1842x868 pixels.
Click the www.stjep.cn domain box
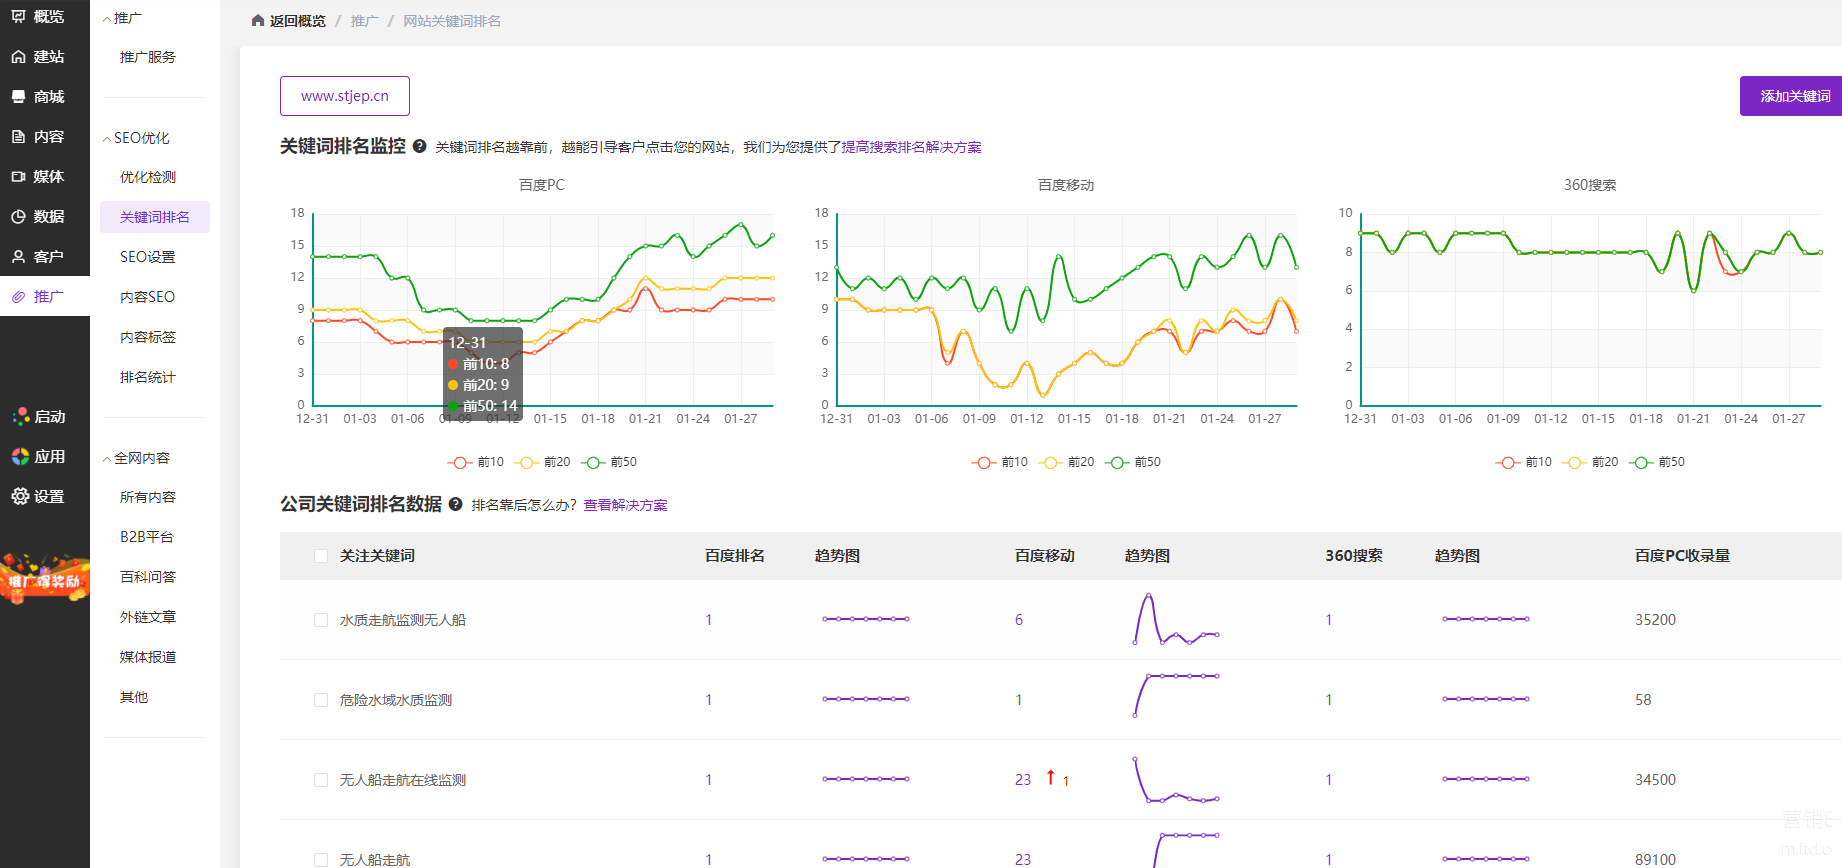point(345,96)
